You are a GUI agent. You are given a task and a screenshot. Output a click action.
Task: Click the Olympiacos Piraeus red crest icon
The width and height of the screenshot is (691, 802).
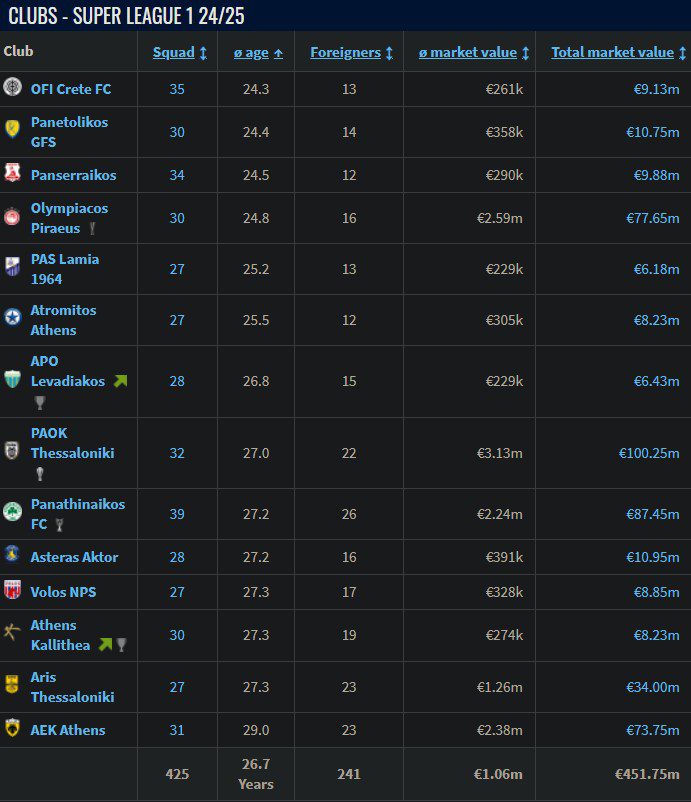point(12,217)
